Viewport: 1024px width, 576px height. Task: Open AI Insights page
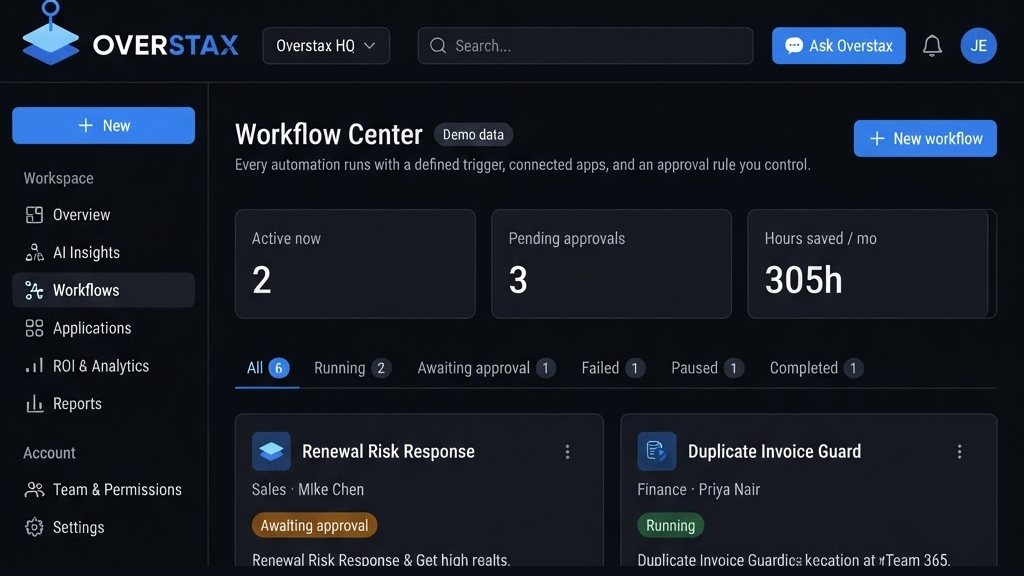[104, 253]
